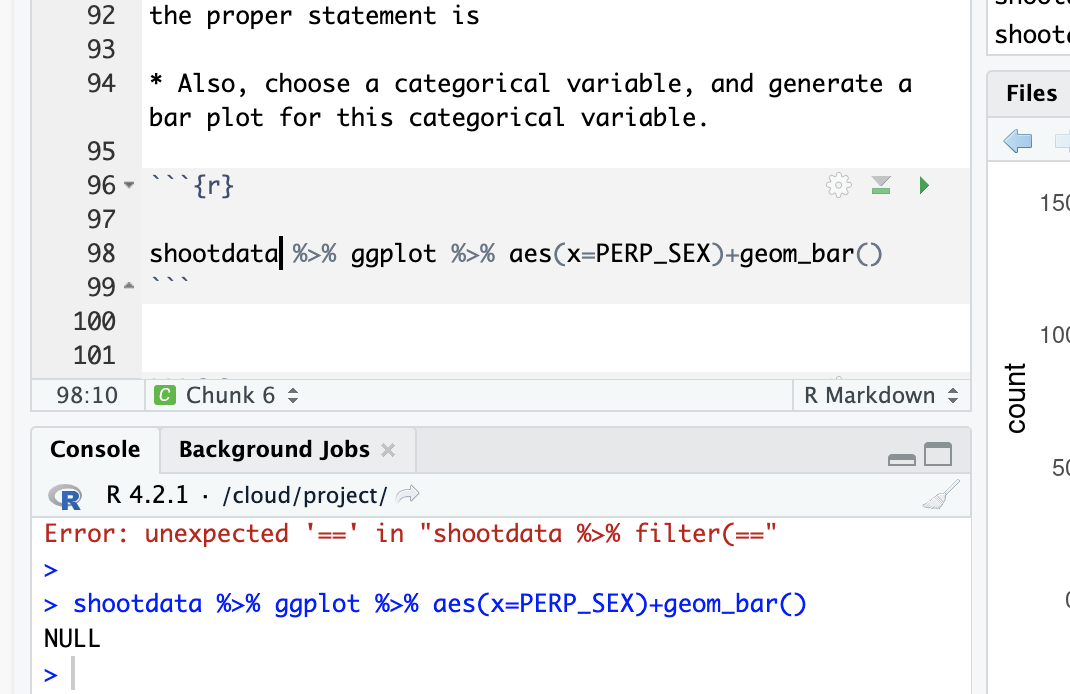The width and height of the screenshot is (1070, 694).
Task: Open the Files pane tab
Action: coord(1031,93)
